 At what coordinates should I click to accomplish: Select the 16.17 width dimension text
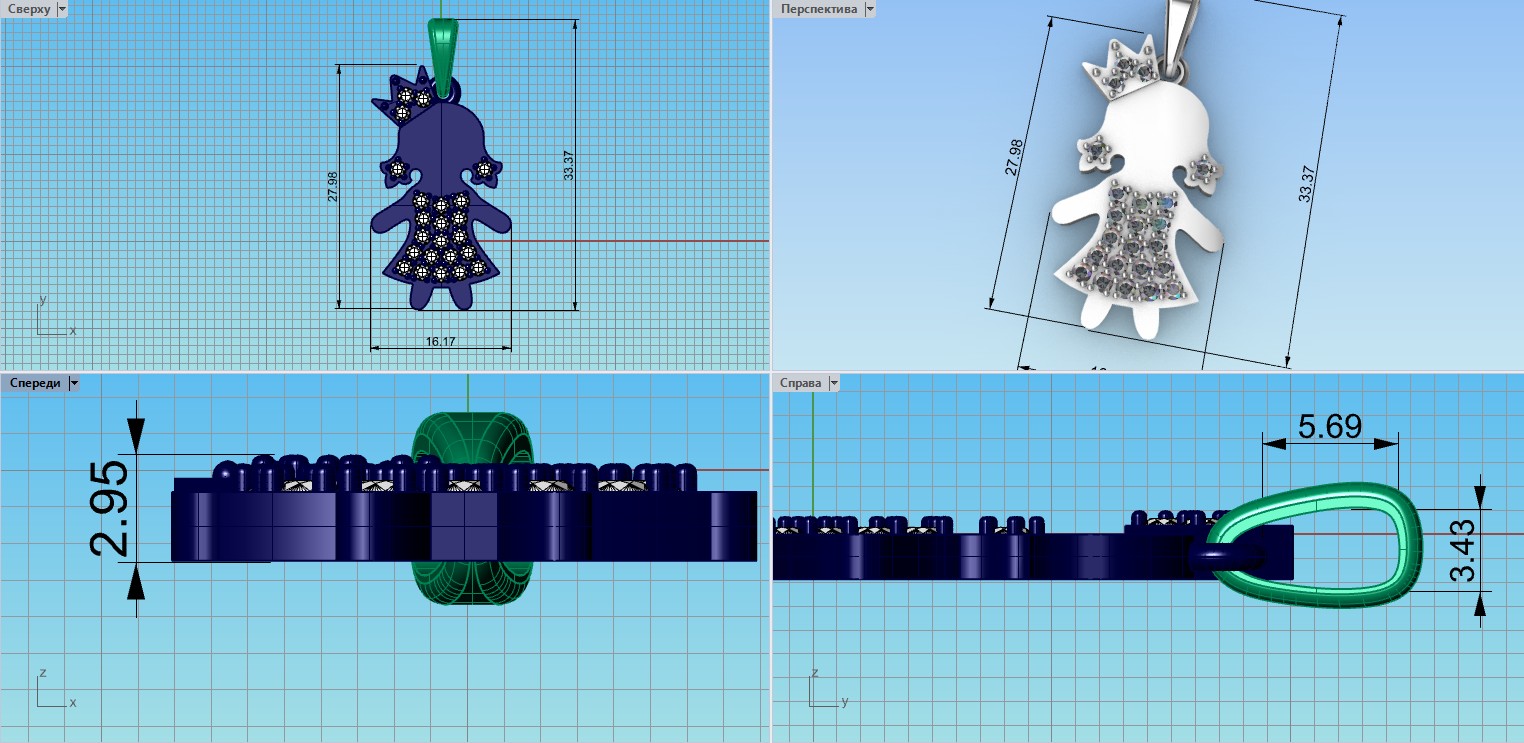[440, 342]
